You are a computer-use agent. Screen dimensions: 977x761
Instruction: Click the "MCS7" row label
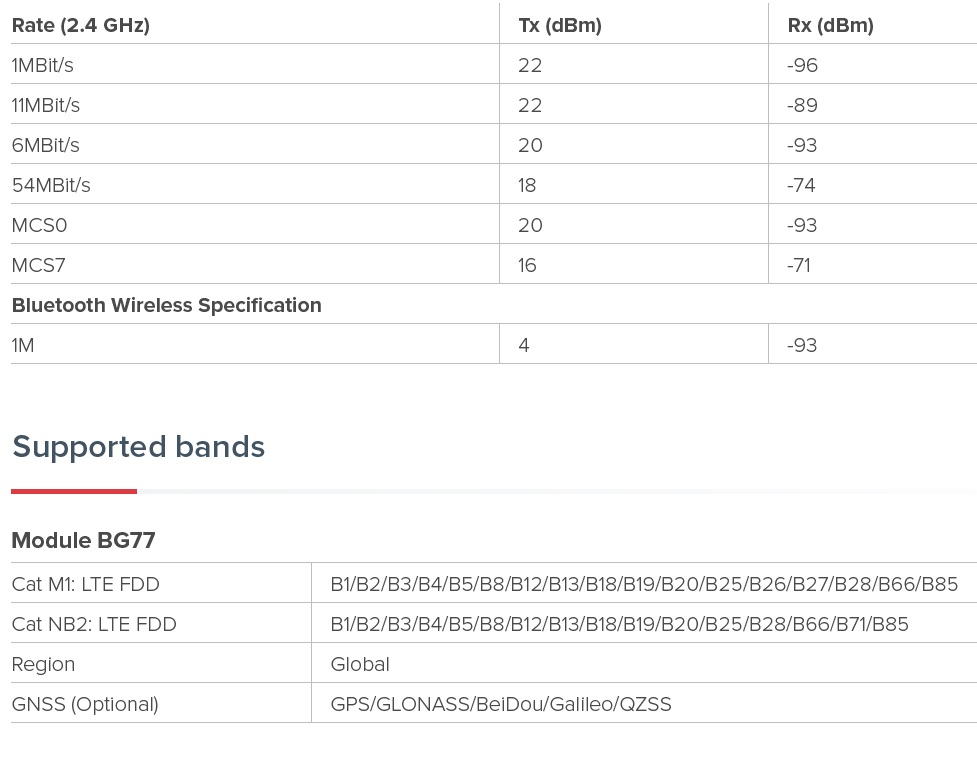point(38,266)
